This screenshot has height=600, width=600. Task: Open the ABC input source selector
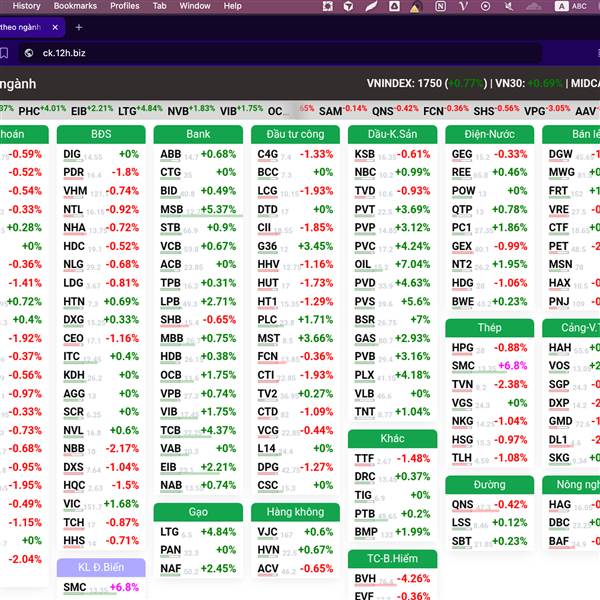click(x=571, y=6)
